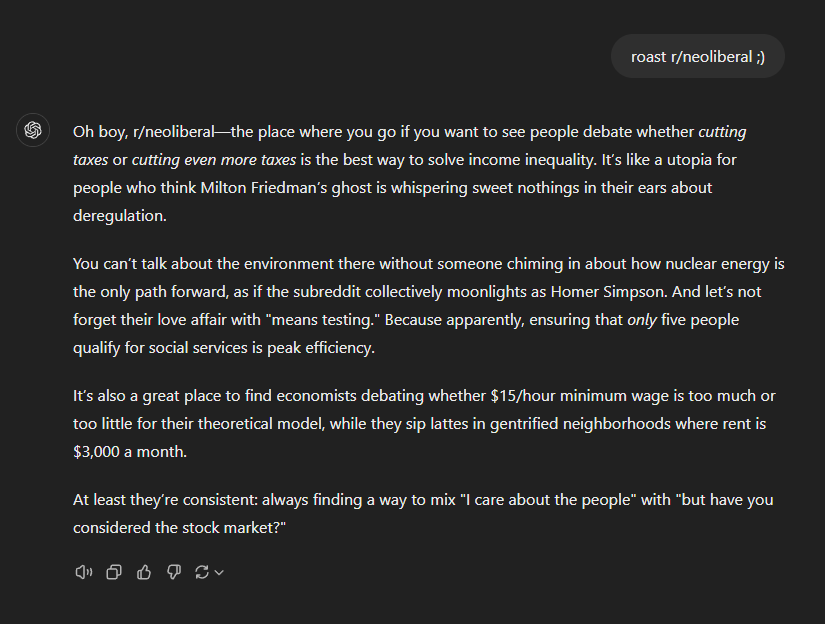
Task: Give the response a thumbs up
Action: pyautogui.click(x=144, y=572)
